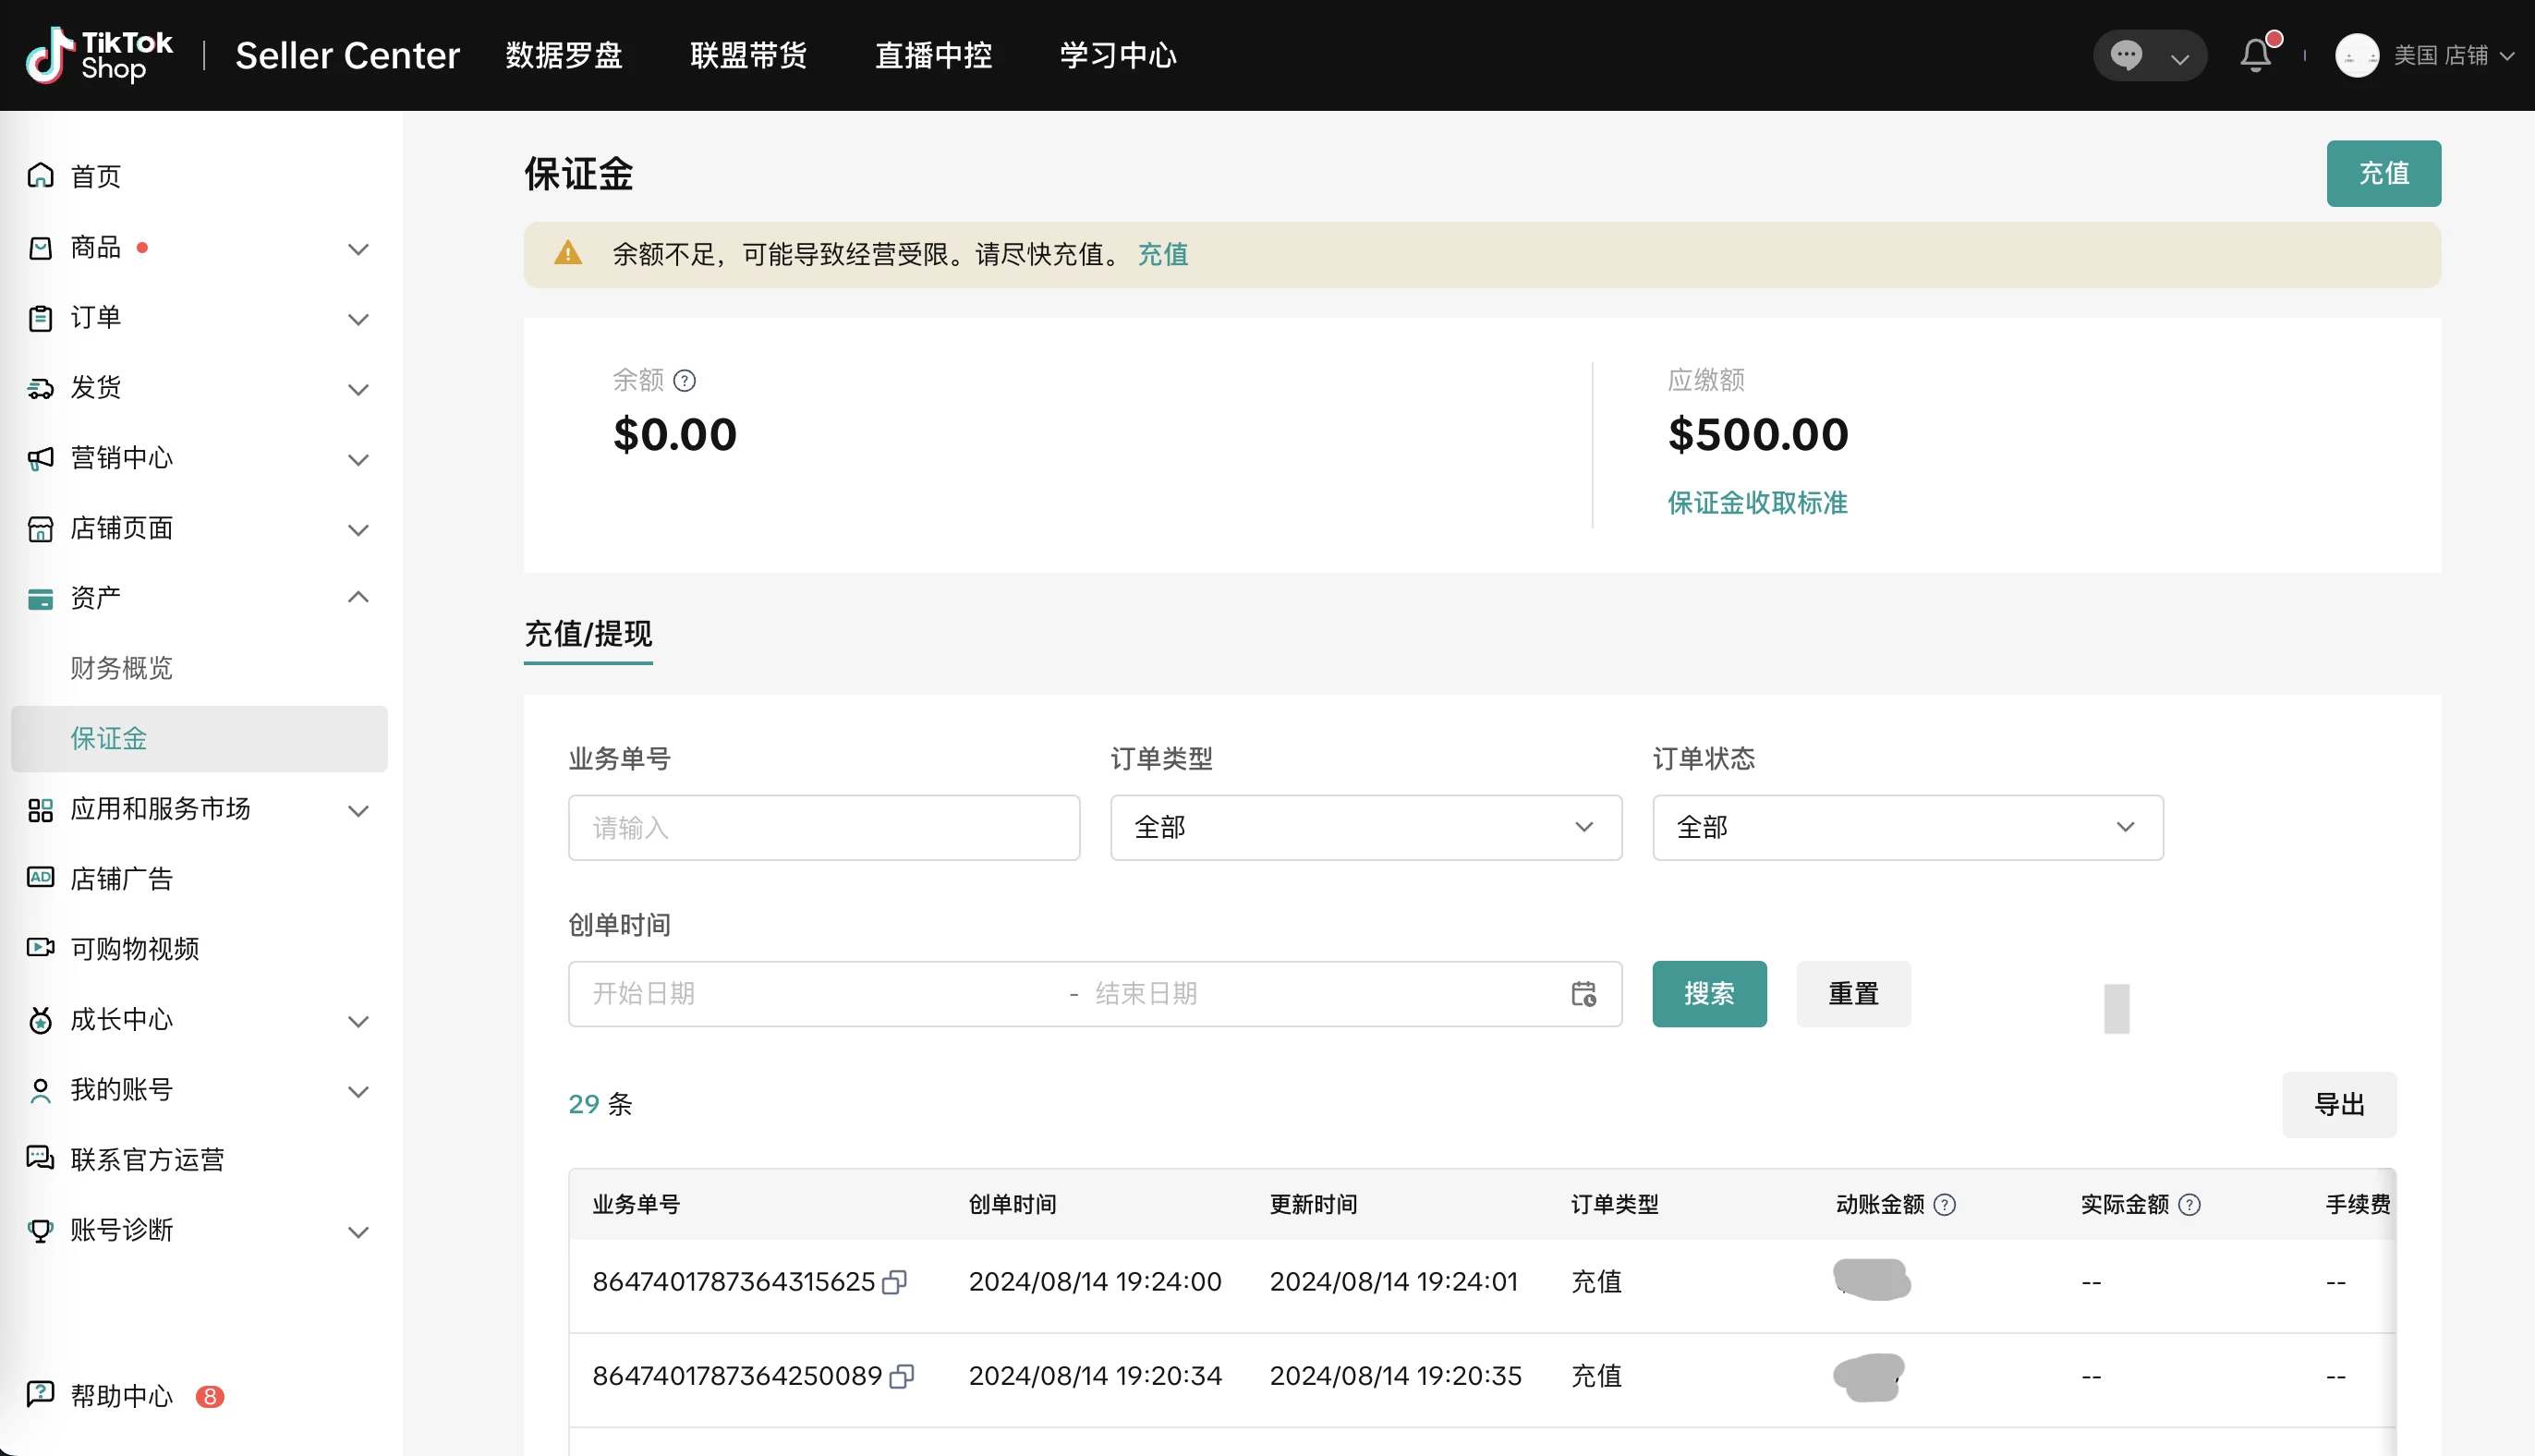Open the 联系官方运营 sidebar item

pyautogui.click(x=148, y=1159)
